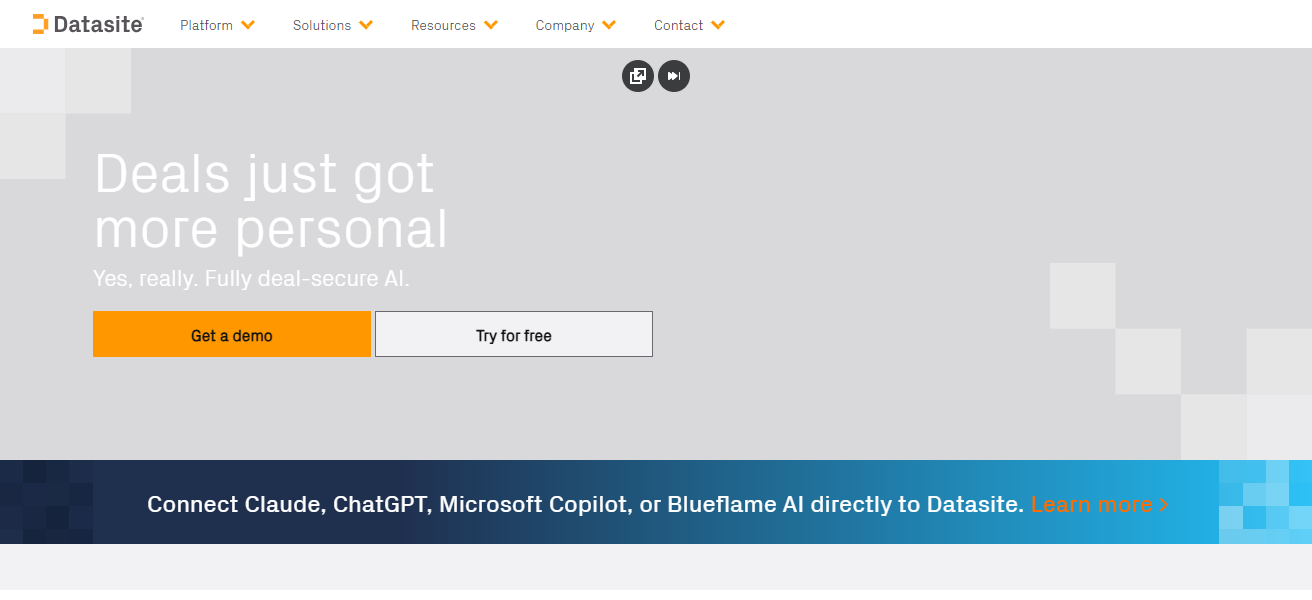Expand the Resources dropdown chevron
The width and height of the screenshot is (1312, 600).
(x=491, y=25)
